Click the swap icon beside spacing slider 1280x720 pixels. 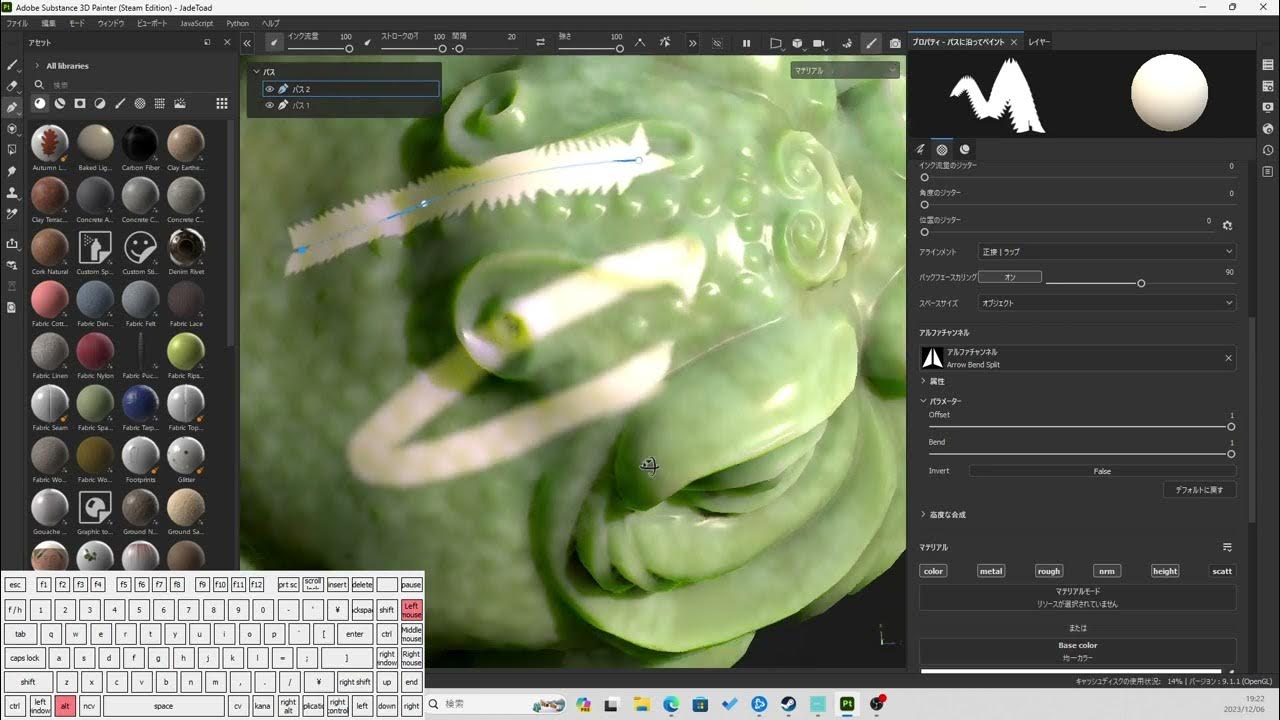tap(540, 43)
